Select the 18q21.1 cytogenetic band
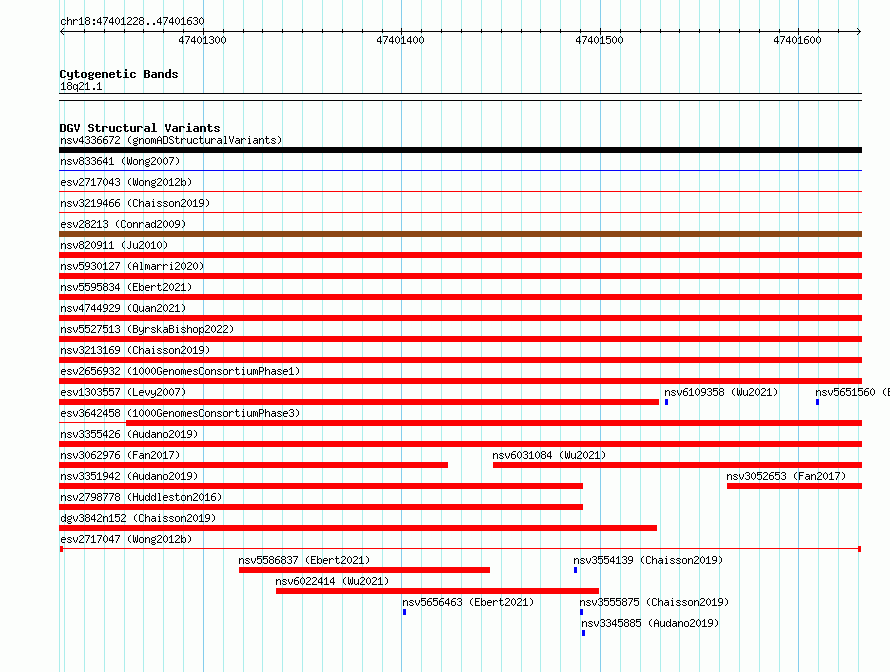This screenshot has width=890, height=672. 81,86
